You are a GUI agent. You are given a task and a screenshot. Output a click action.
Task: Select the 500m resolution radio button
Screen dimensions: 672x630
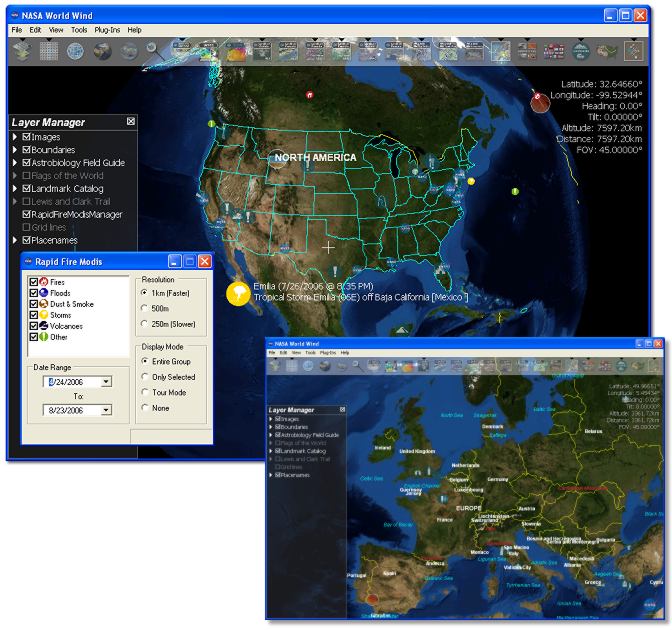pos(144,308)
